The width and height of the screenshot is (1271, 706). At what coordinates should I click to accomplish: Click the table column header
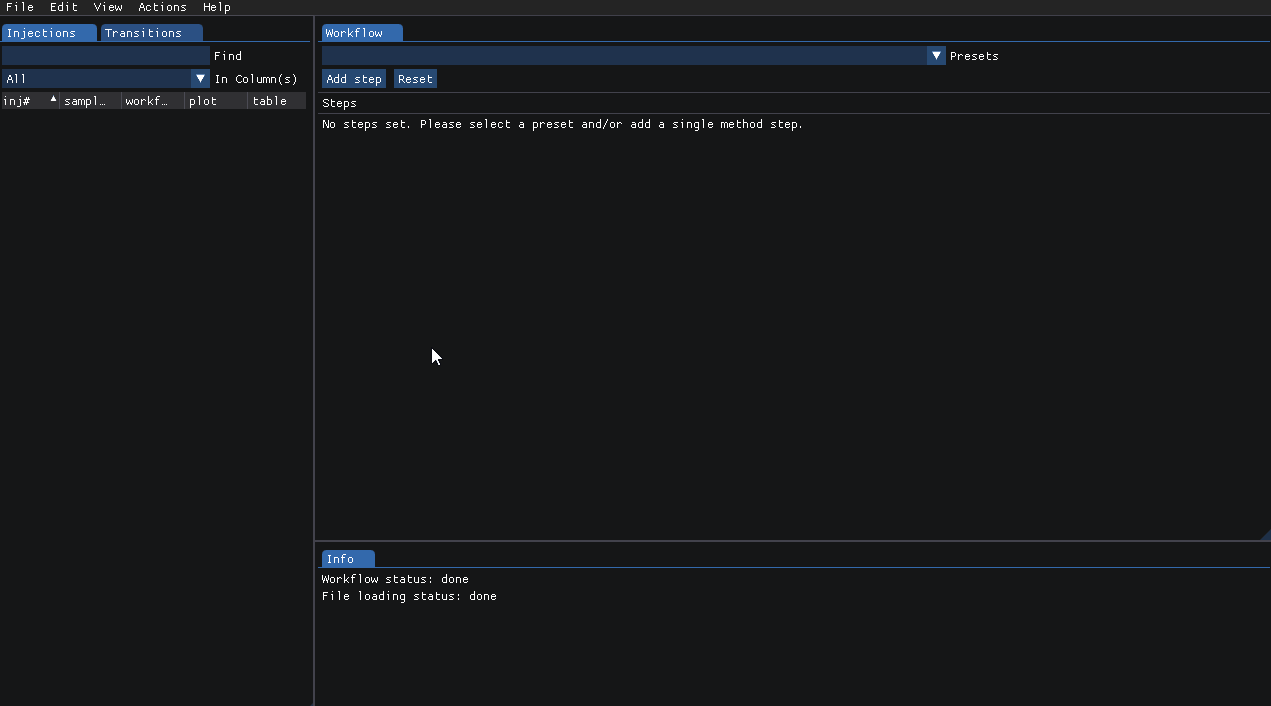pyautogui.click(x=277, y=101)
